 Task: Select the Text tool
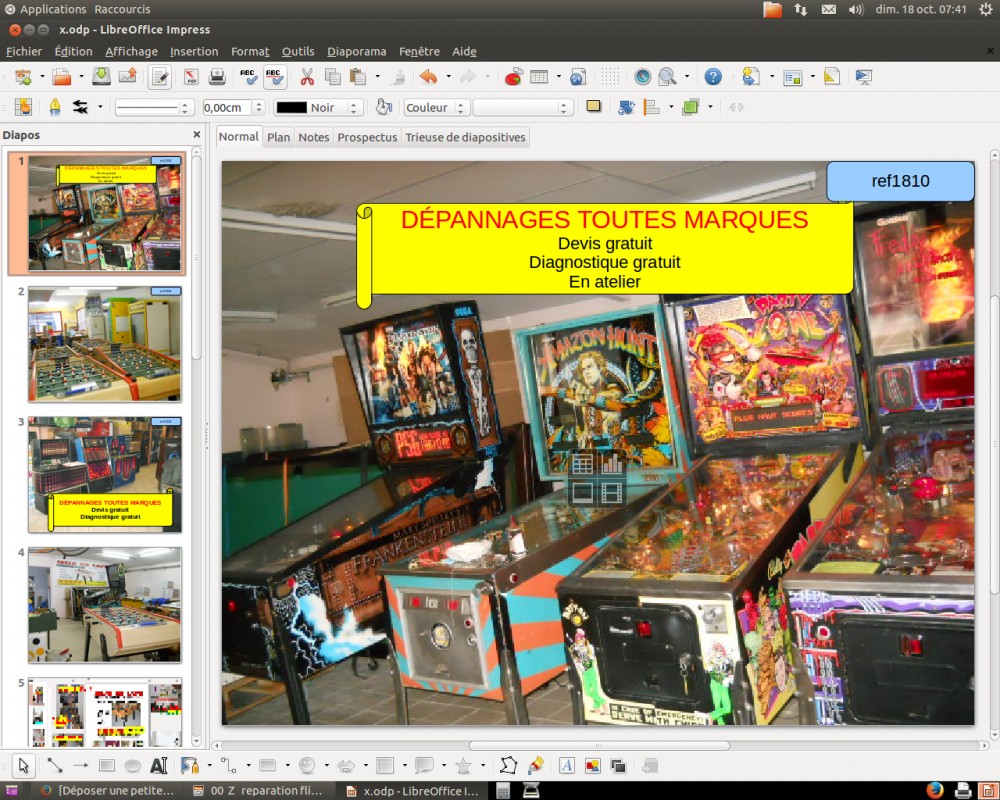[158, 765]
